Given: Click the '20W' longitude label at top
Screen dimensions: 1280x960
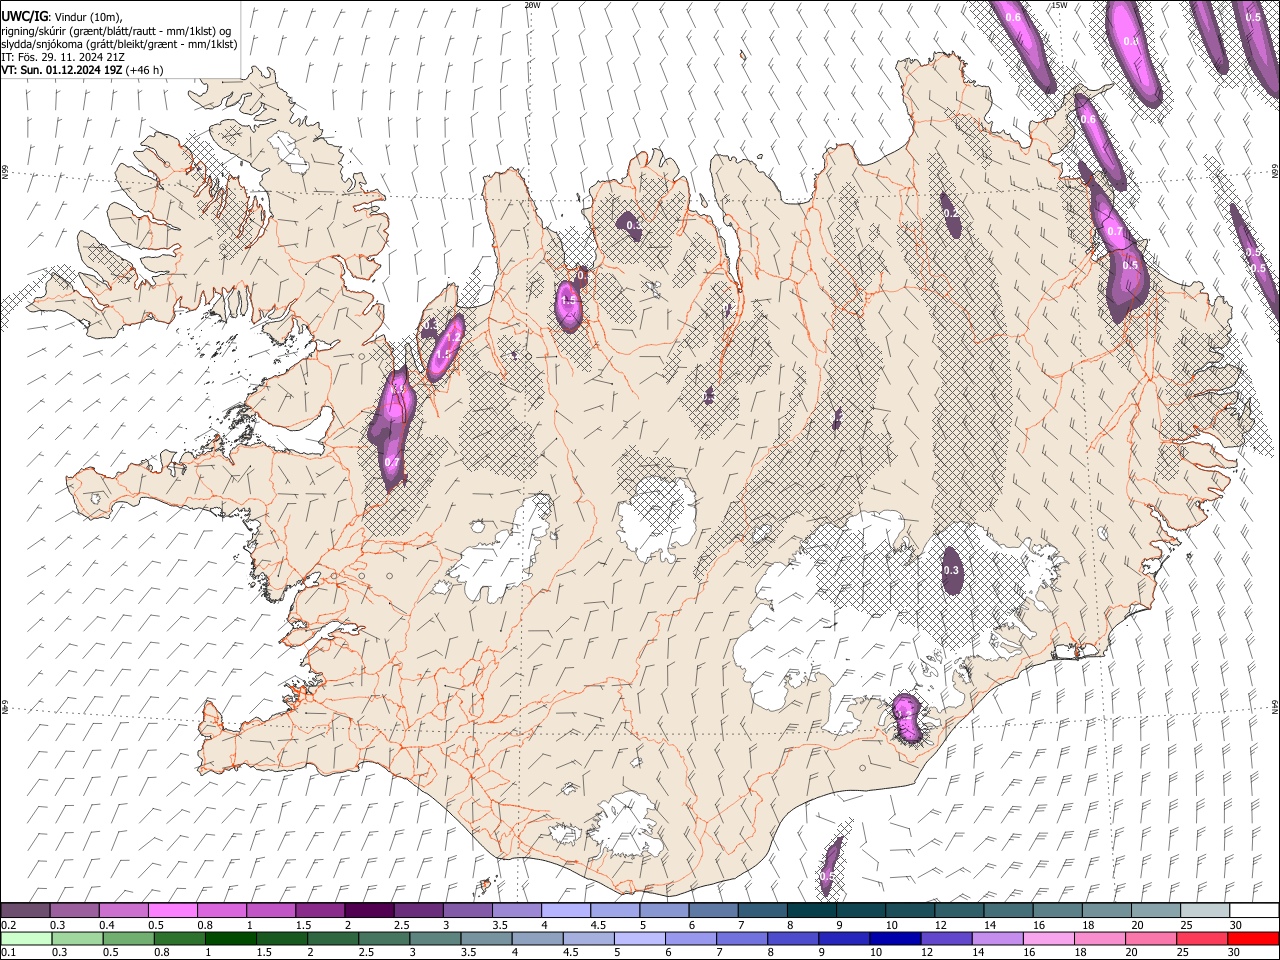Looking at the screenshot, I should [x=532, y=5].
